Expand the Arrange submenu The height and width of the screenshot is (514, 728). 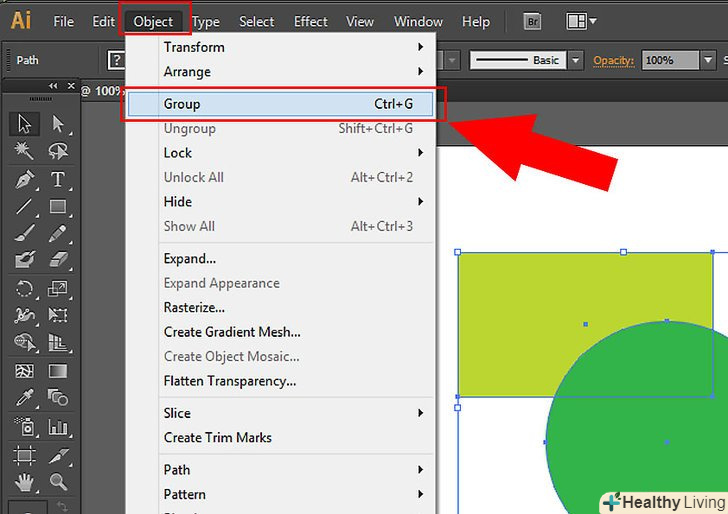(420, 72)
